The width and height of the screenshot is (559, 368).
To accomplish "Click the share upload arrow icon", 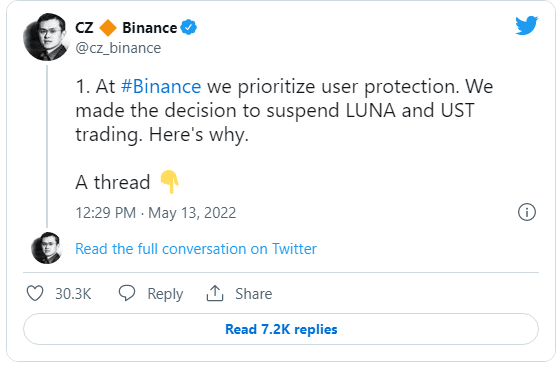I will coord(215,293).
